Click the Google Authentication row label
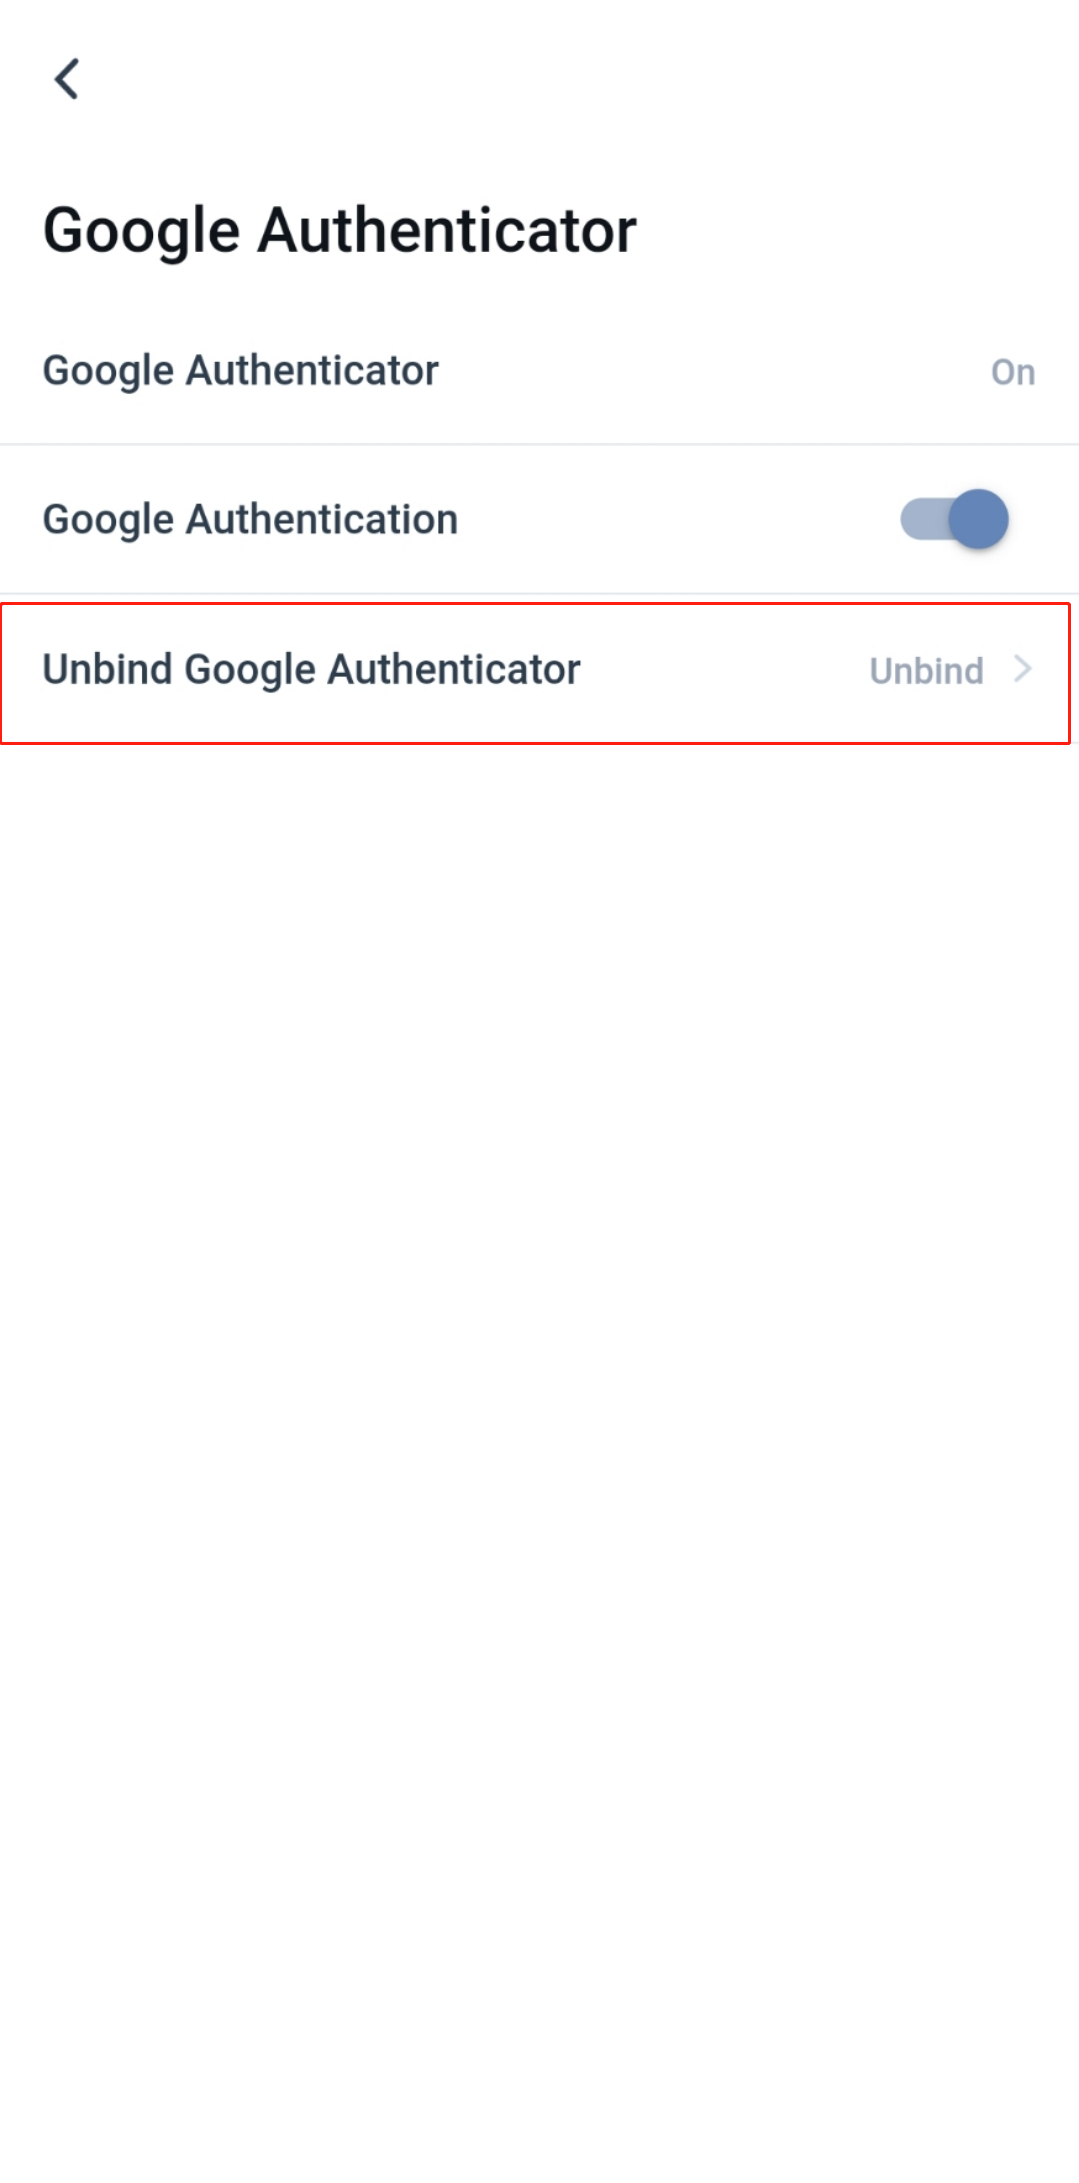1079x2183 pixels. pyautogui.click(x=250, y=520)
